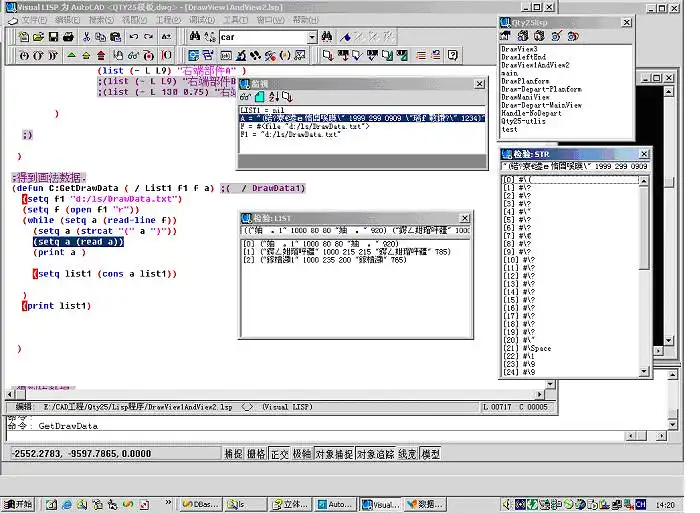
Task: Click the Help question mark toolbar icon
Action: (452, 55)
